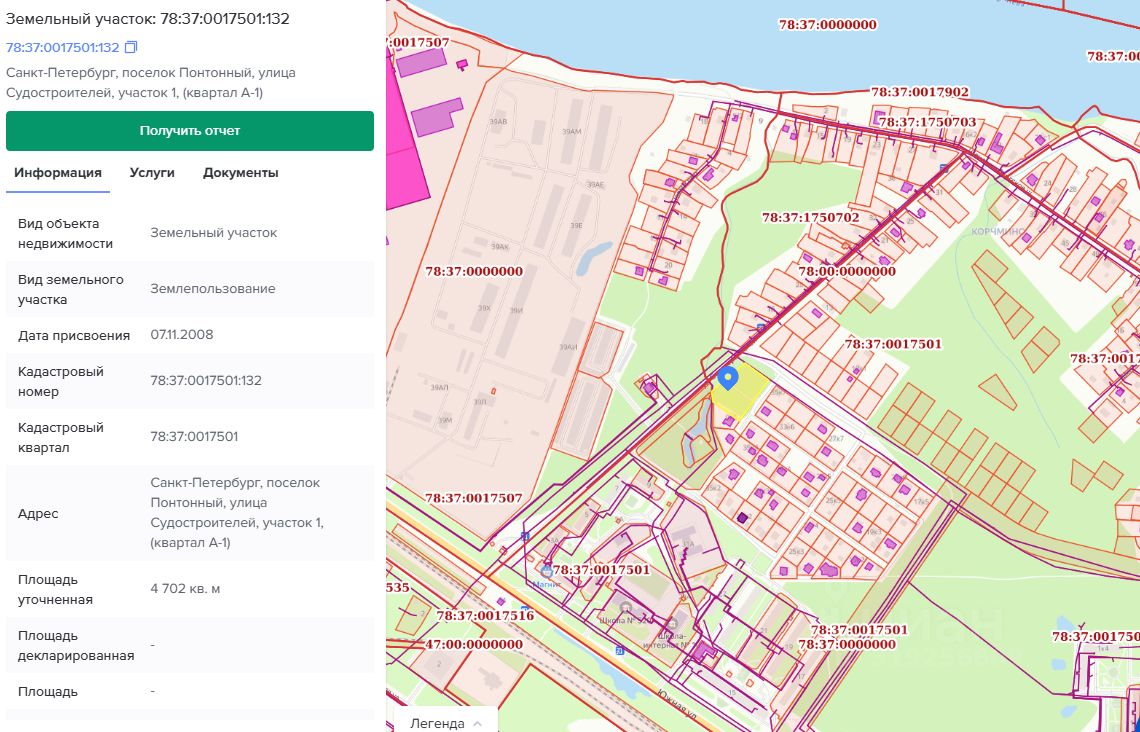Click the bus stop icon above the Магнит store
1140x732 pixels.
(525, 536)
